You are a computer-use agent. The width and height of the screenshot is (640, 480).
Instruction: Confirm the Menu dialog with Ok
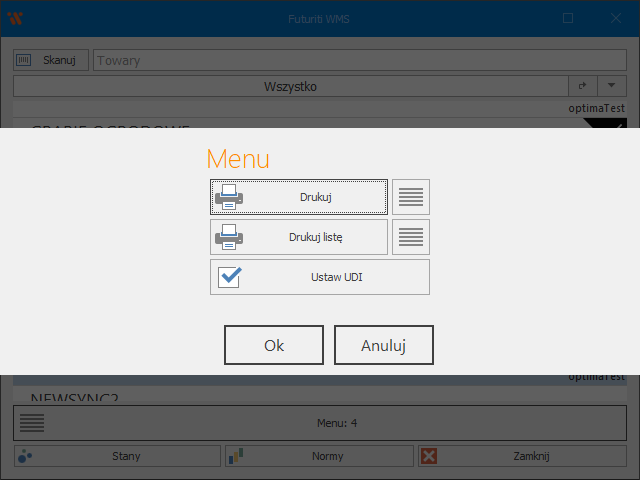274,345
